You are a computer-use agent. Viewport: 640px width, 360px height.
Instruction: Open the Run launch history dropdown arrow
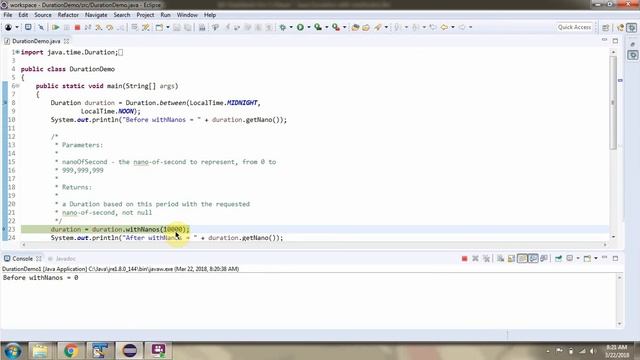(309, 27)
